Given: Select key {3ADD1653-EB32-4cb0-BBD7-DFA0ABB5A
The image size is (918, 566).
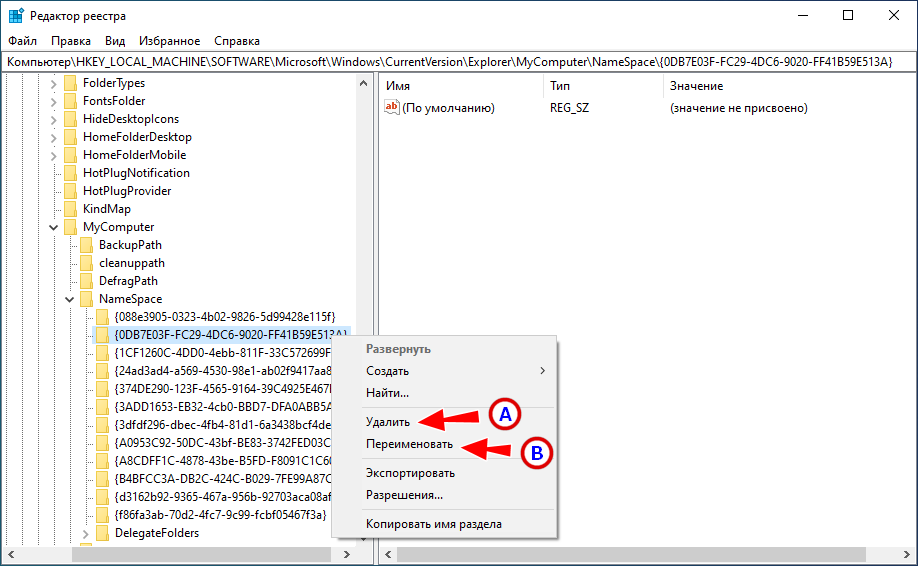Looking at the screenshot, I should pyautogui.click(x=222, y=407).
